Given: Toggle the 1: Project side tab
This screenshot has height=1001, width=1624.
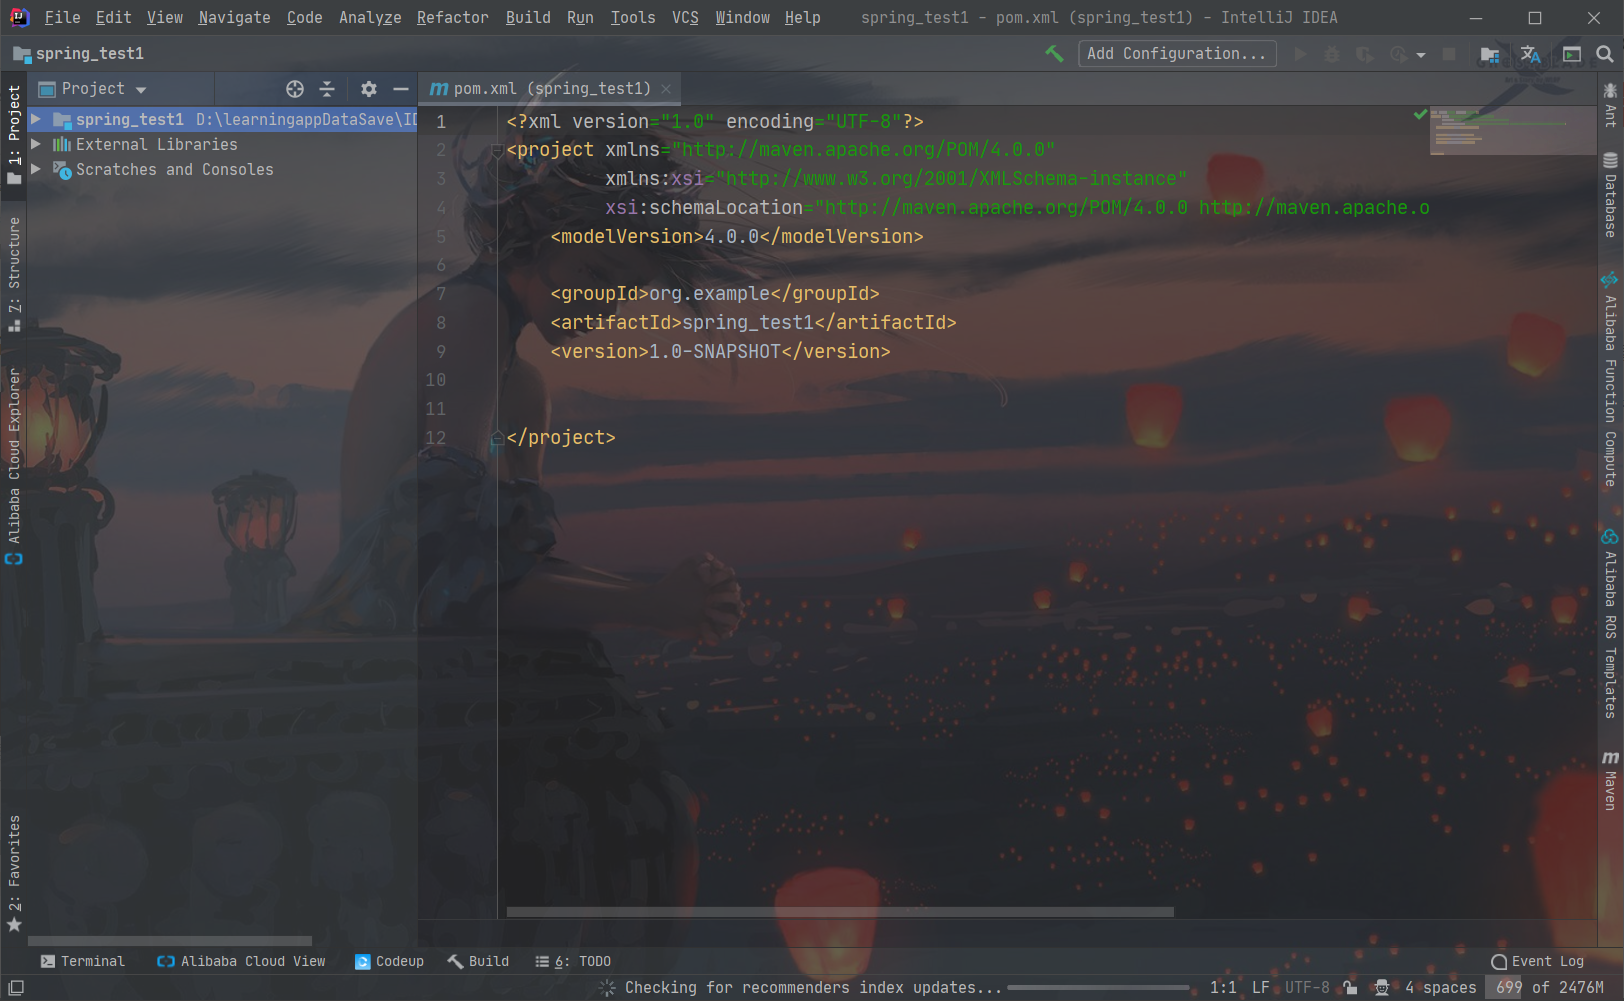Looking at the screenshot, I should (x=14, y=134).
